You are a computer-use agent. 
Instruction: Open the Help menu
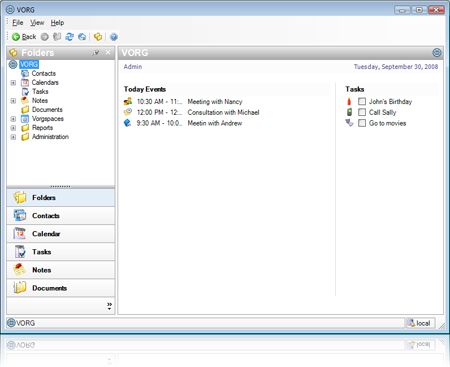pos(57,23)
